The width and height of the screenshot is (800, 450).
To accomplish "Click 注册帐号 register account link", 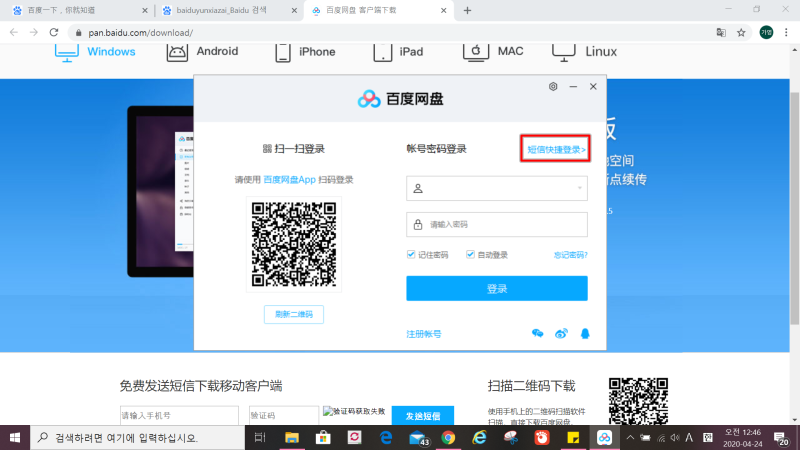I will click(423, 334).
